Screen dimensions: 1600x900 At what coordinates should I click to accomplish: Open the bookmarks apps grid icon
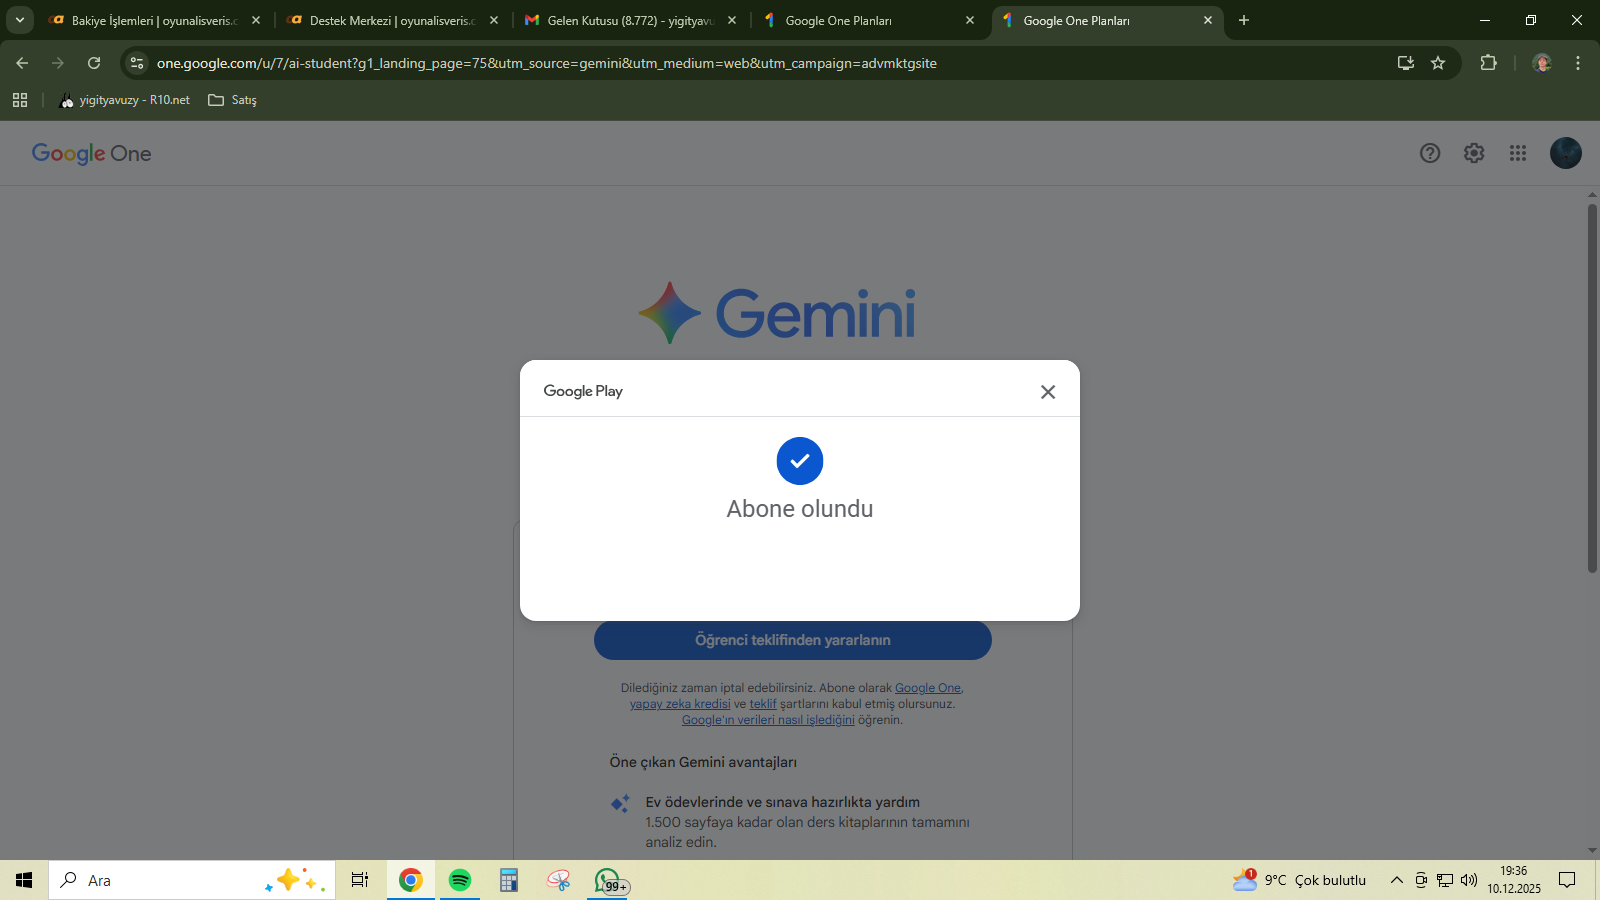click(20, 100)
